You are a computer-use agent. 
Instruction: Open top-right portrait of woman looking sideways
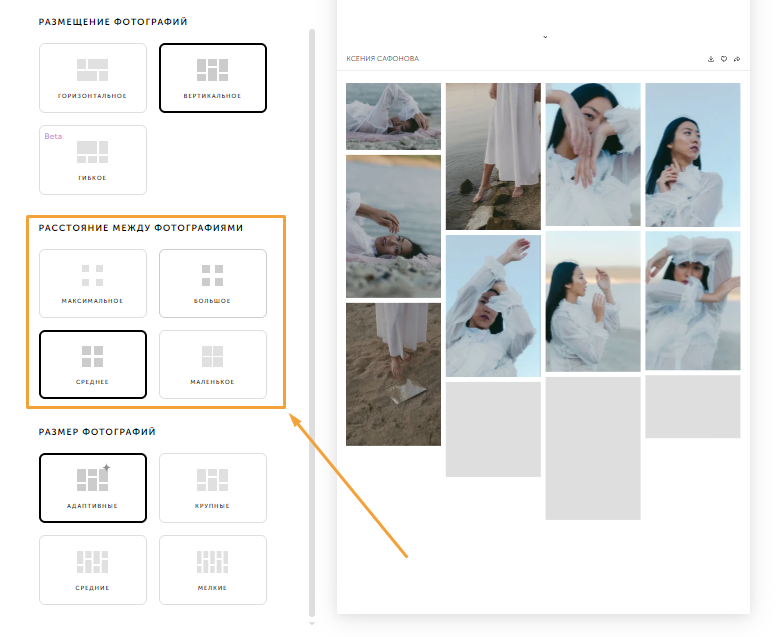click(x=693, y=155)
